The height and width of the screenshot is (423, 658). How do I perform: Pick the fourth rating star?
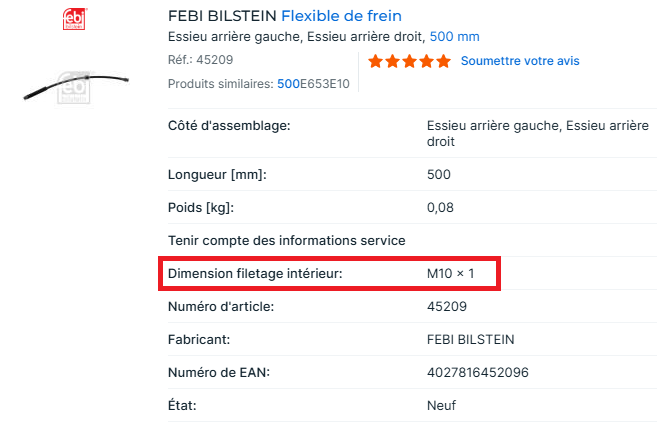(x=426, y=62)
